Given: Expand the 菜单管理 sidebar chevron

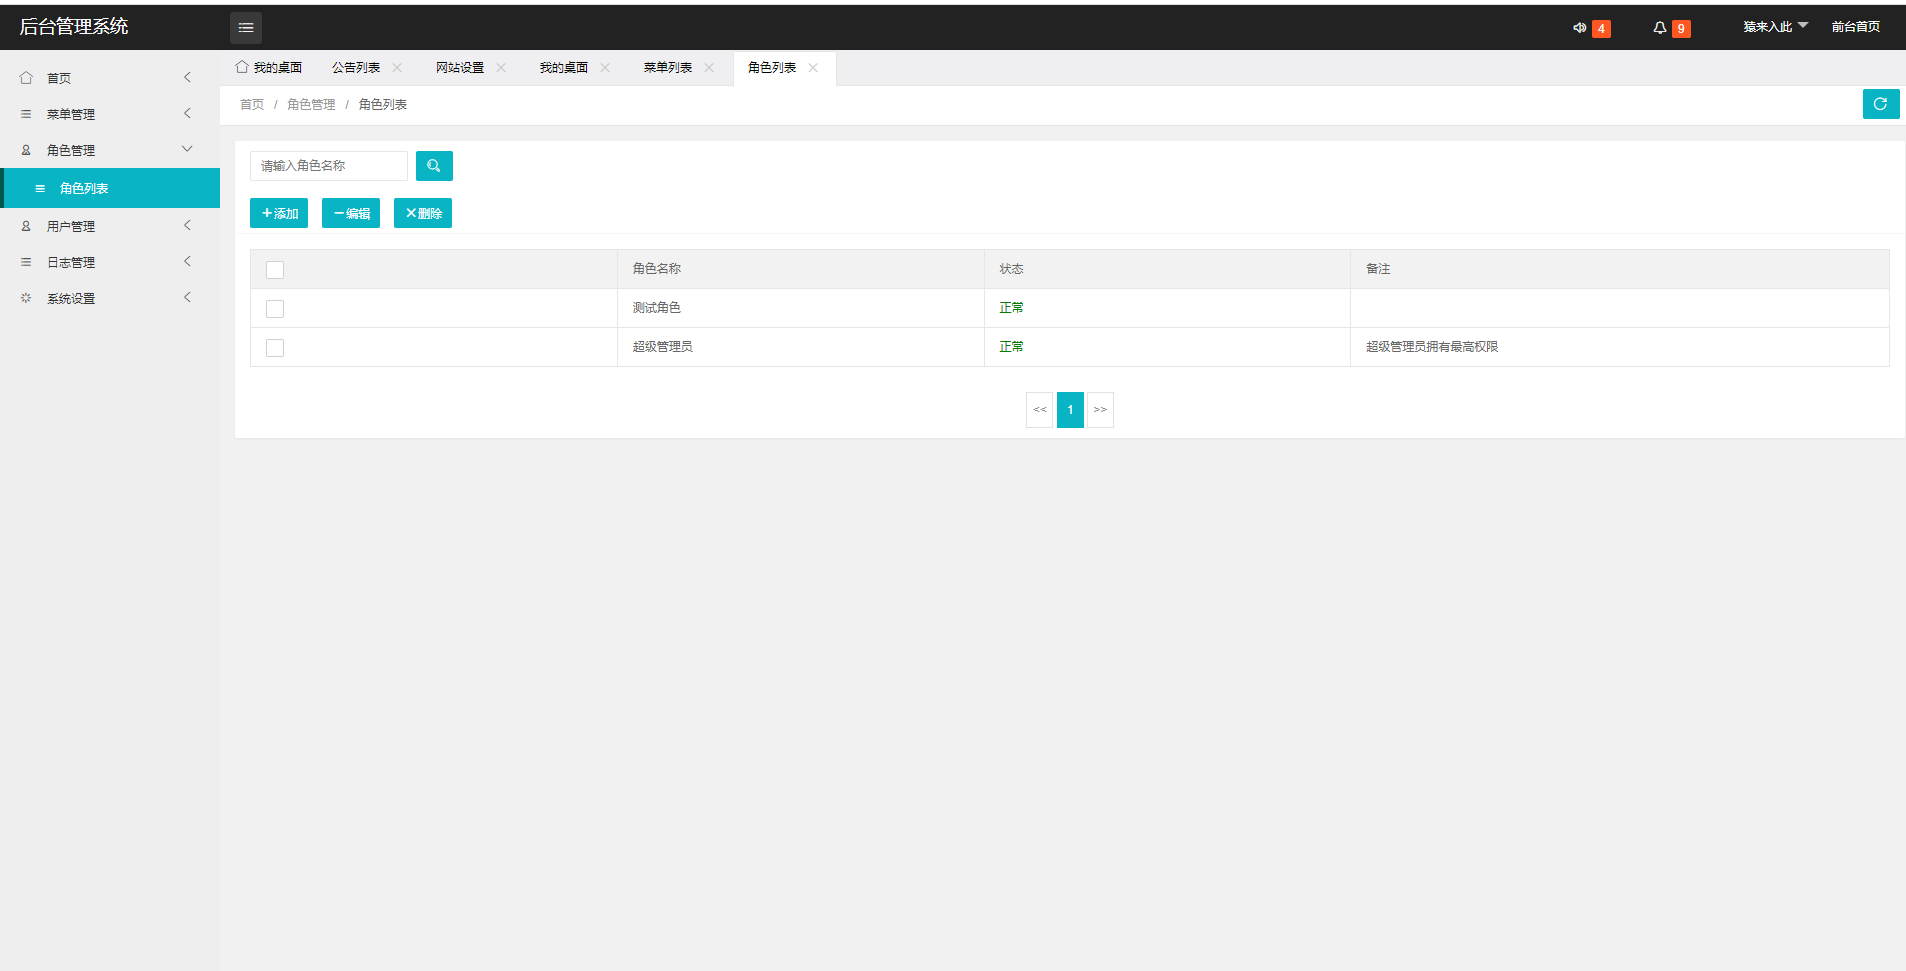Looking at the screenshot, I should coord(187,113).
